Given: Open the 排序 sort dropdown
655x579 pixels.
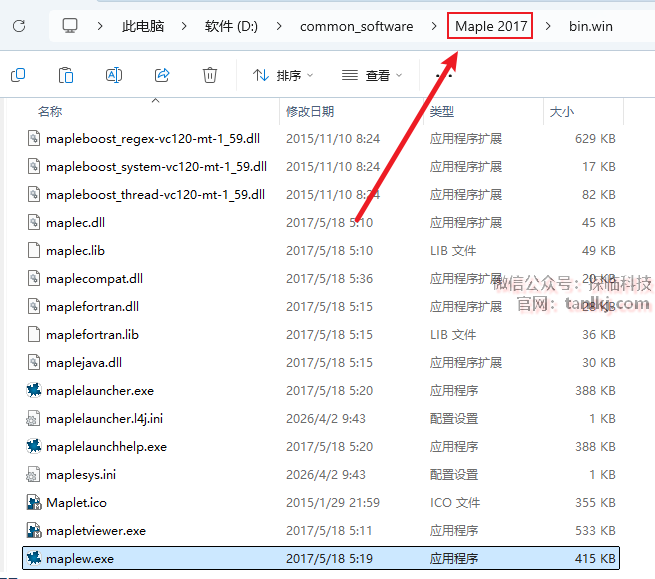Looking at the screenshot, I should click(283, 76).
